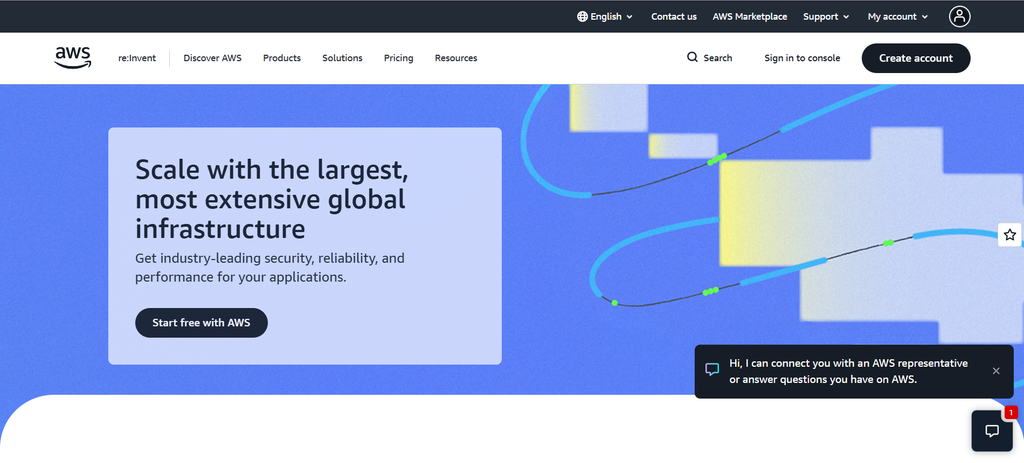Click Sign in to console

pos(802,57)
